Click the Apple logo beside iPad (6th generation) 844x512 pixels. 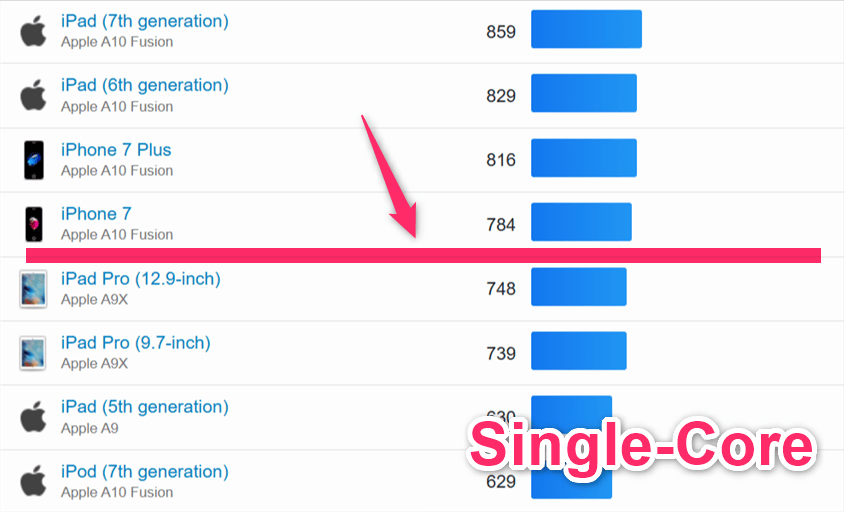[33, 96]
